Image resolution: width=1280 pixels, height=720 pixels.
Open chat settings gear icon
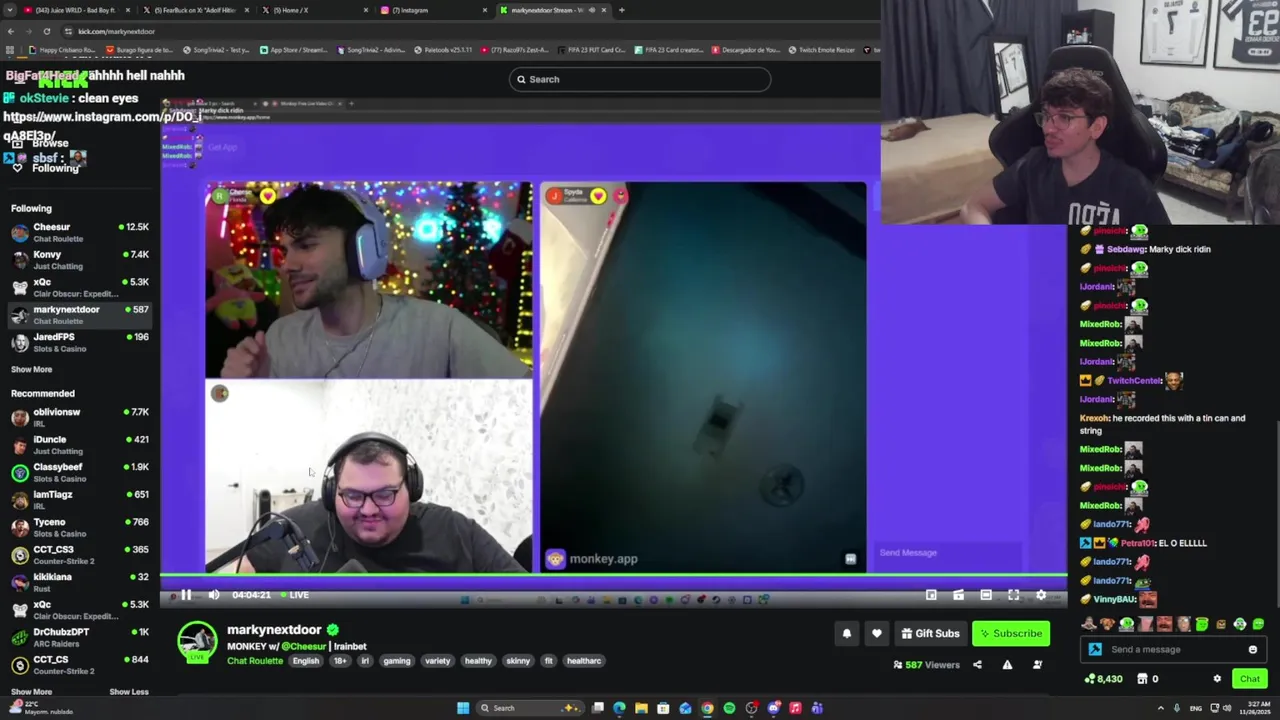1217,679
